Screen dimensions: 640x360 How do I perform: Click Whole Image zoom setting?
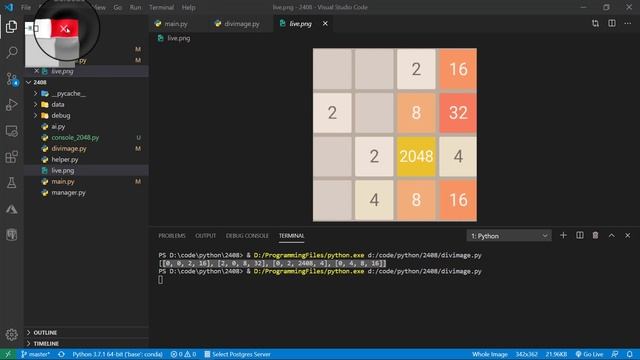(490, 354)
